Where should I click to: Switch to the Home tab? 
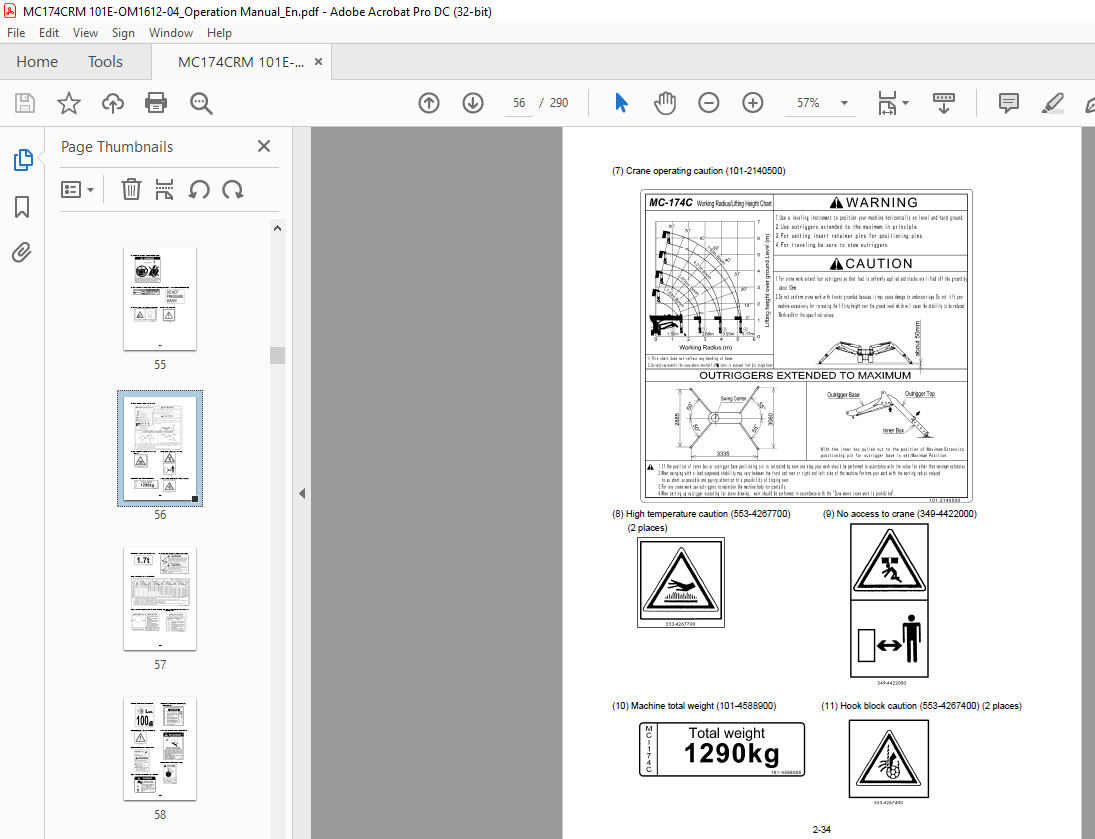pyautogui.click(x=37, y=61)
